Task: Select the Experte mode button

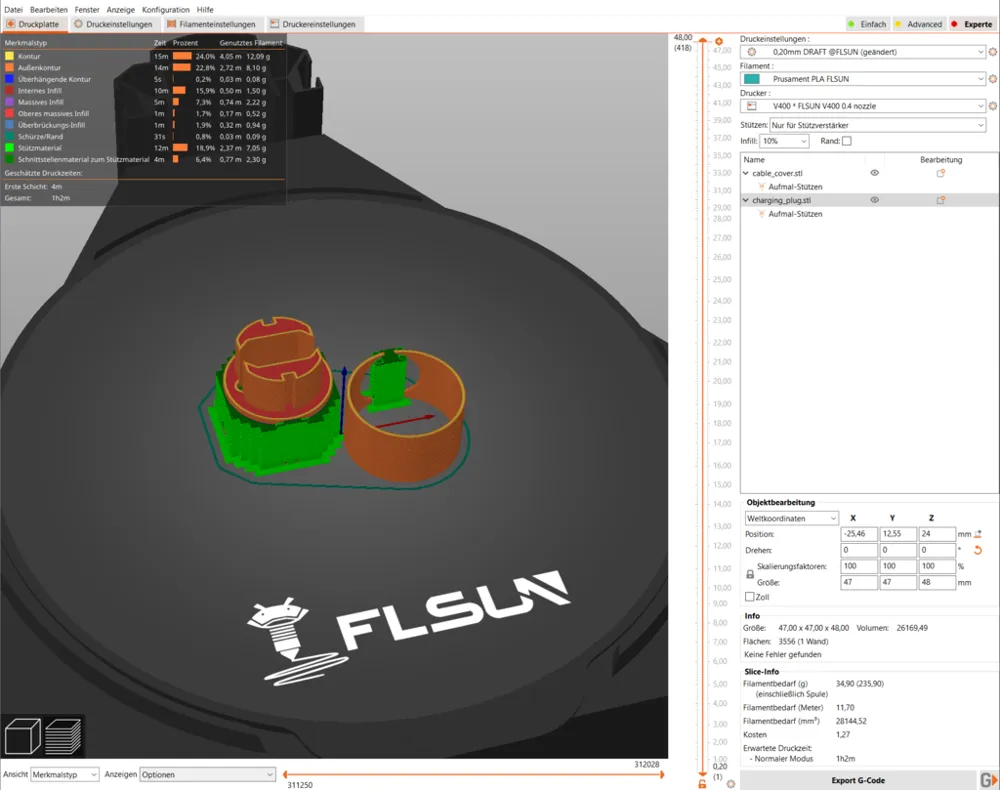Action: 970,24
